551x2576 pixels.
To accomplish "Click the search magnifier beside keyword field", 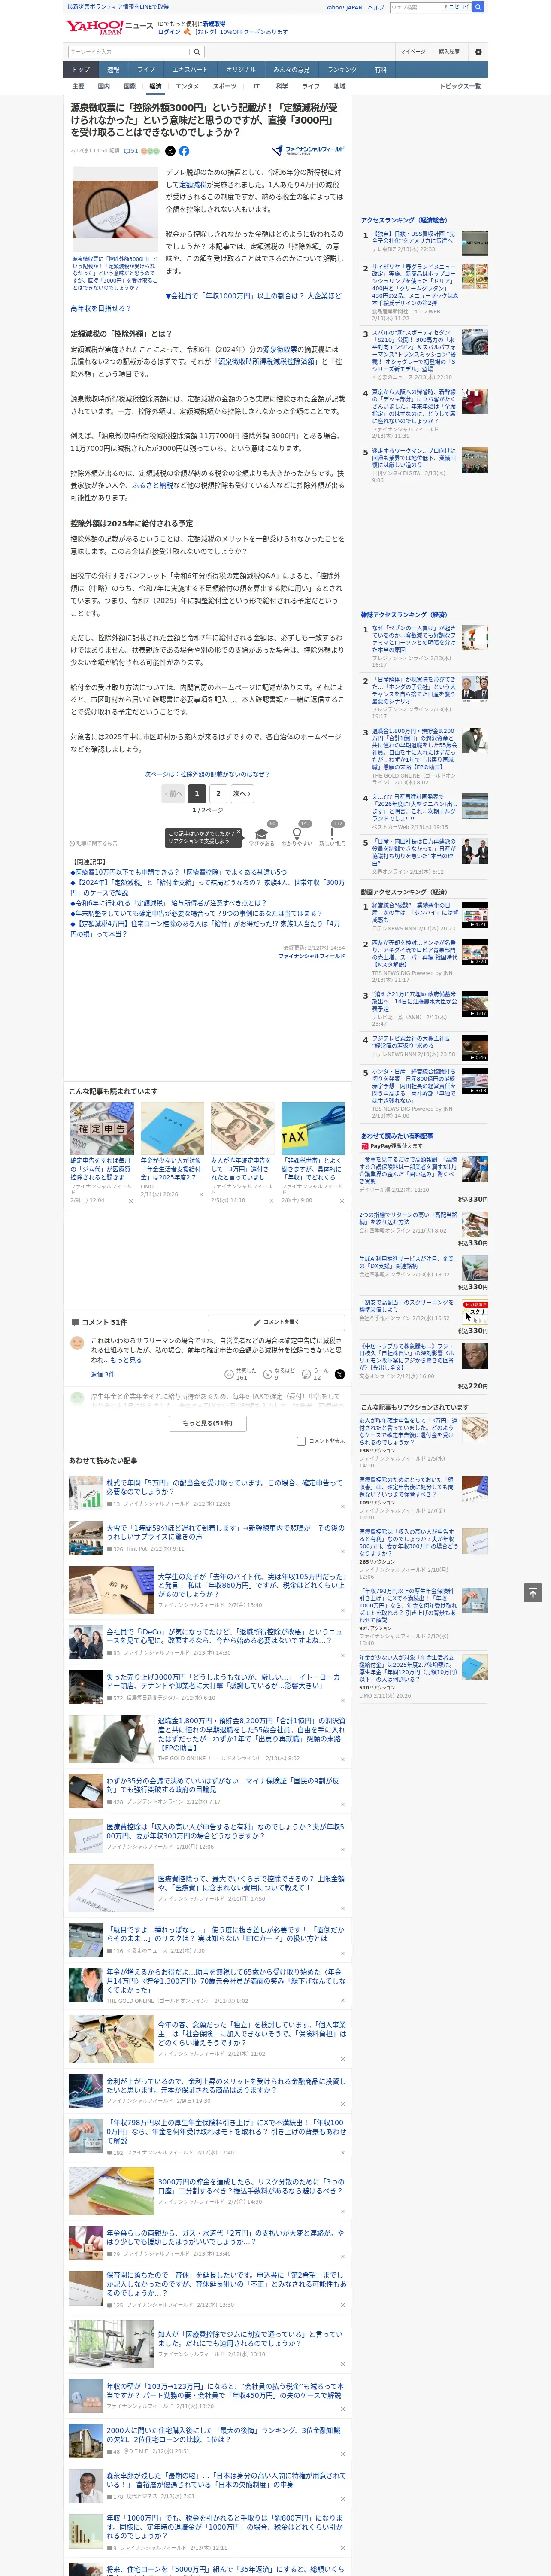I will (x=197, y=51).
